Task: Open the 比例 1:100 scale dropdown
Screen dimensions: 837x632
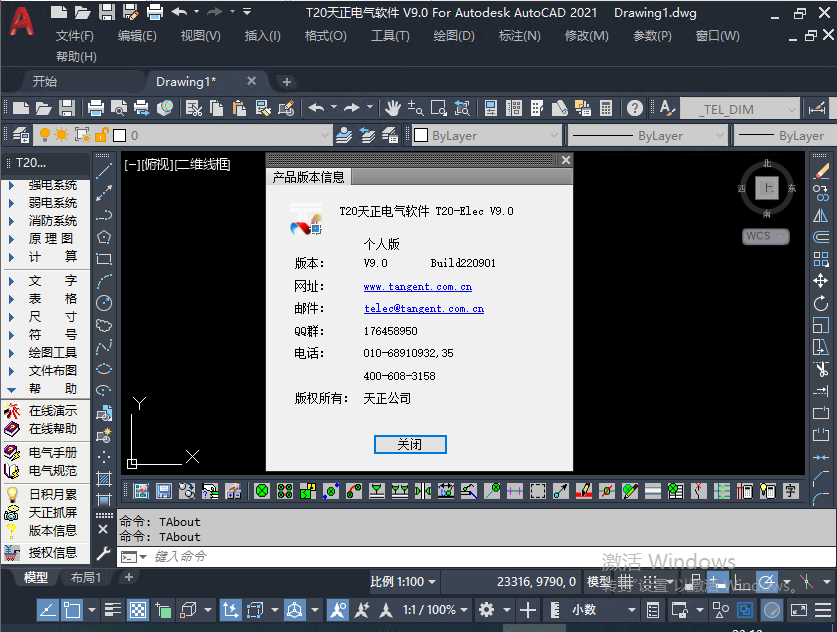Action: pyautogui.click(x=403, y=581)
